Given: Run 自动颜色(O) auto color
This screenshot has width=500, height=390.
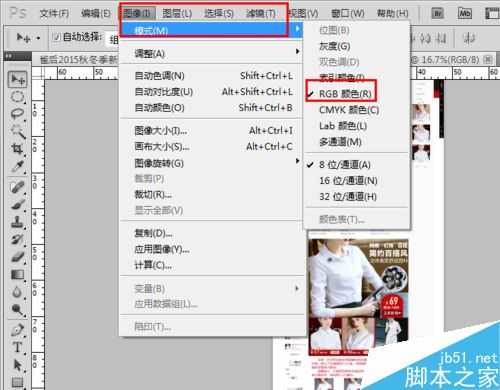Looking at the screenshot, I should tap(211, 108).
